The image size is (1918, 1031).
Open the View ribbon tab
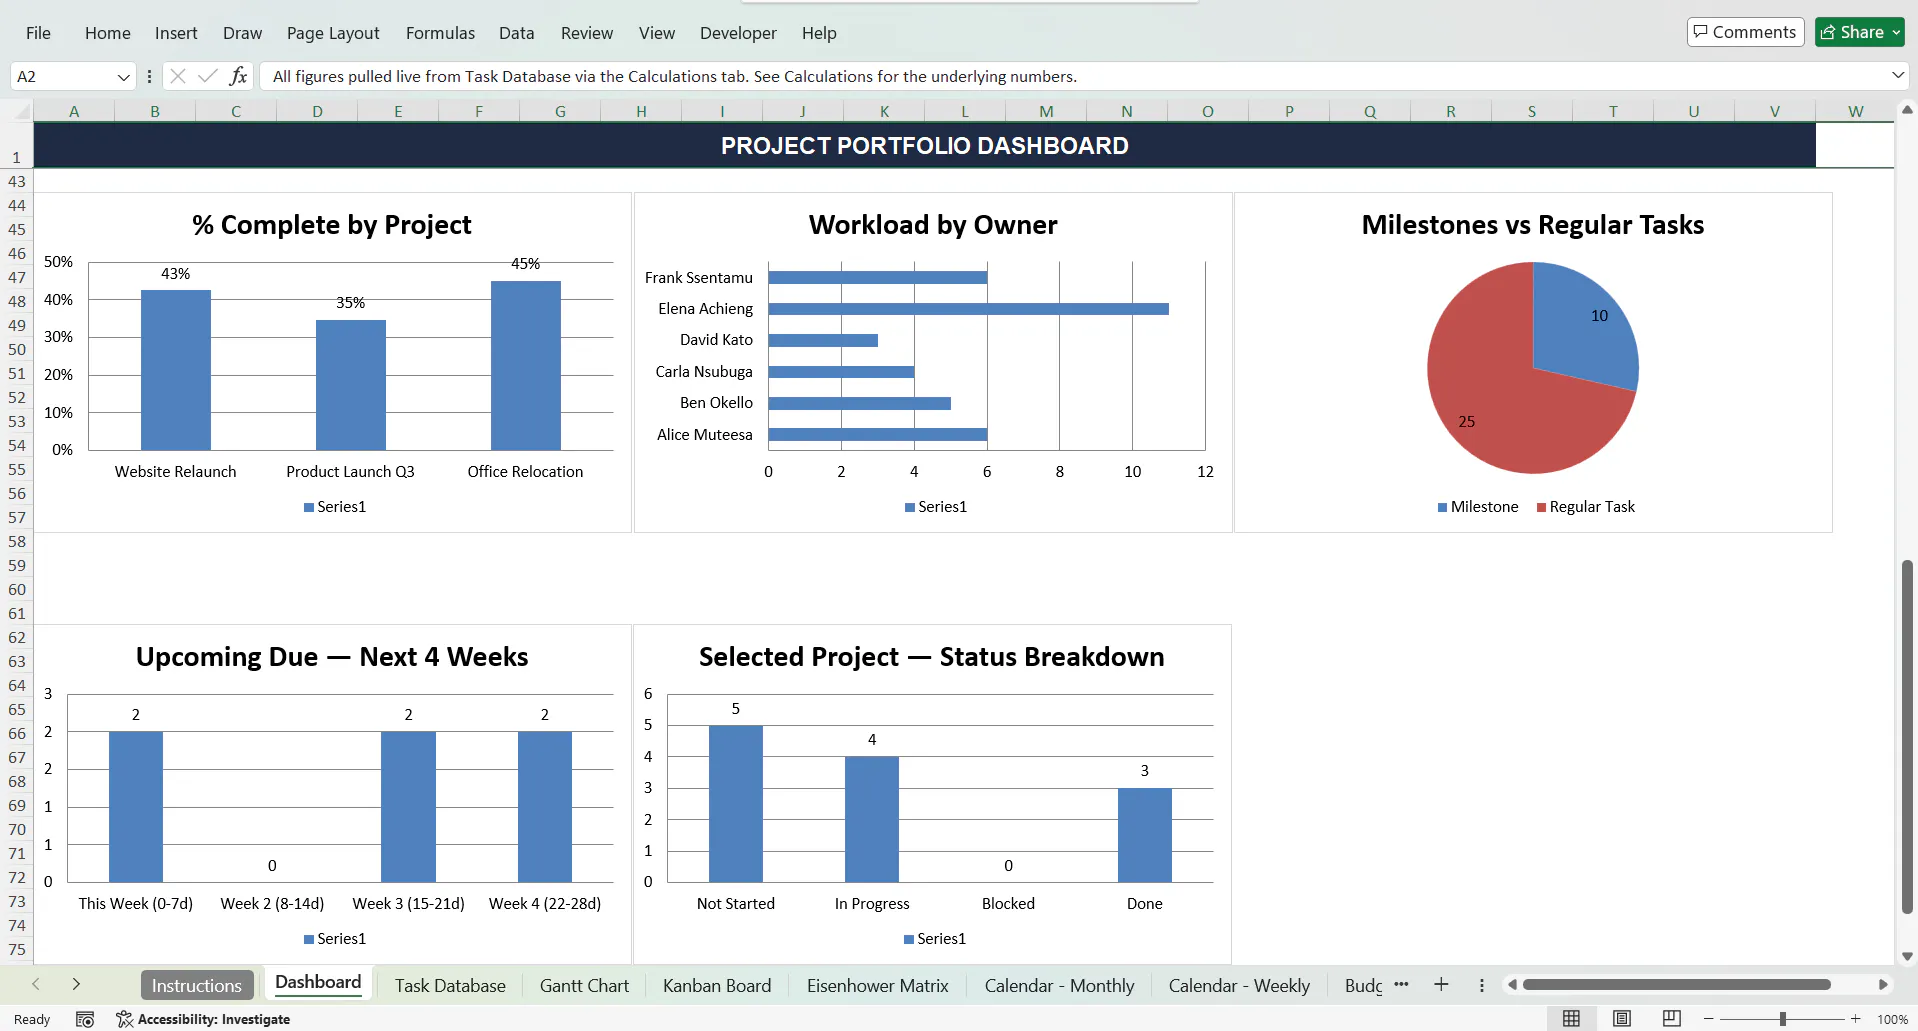pos(656,33)
